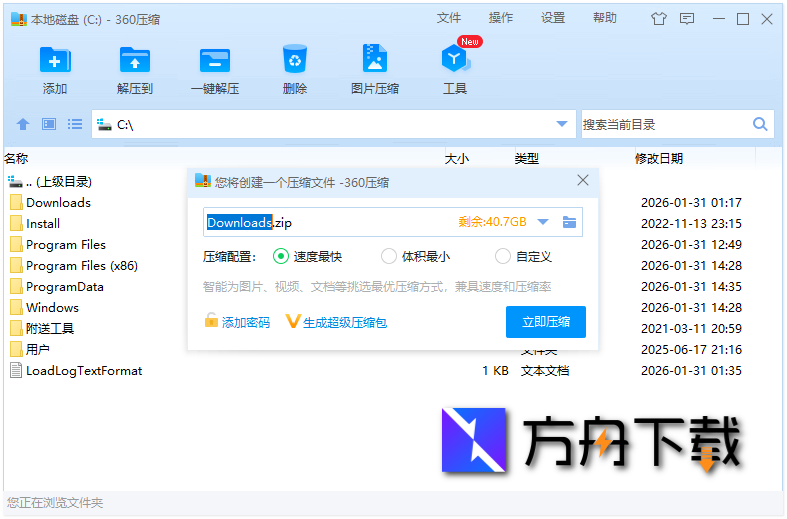
Task: Sort by the 修改日期 column header
Action: coord(659,159)
